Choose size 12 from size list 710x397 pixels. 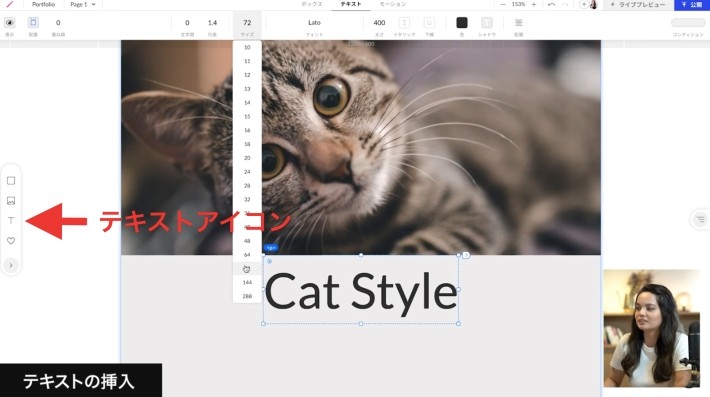pyautogui.click(x=247, y=75)
